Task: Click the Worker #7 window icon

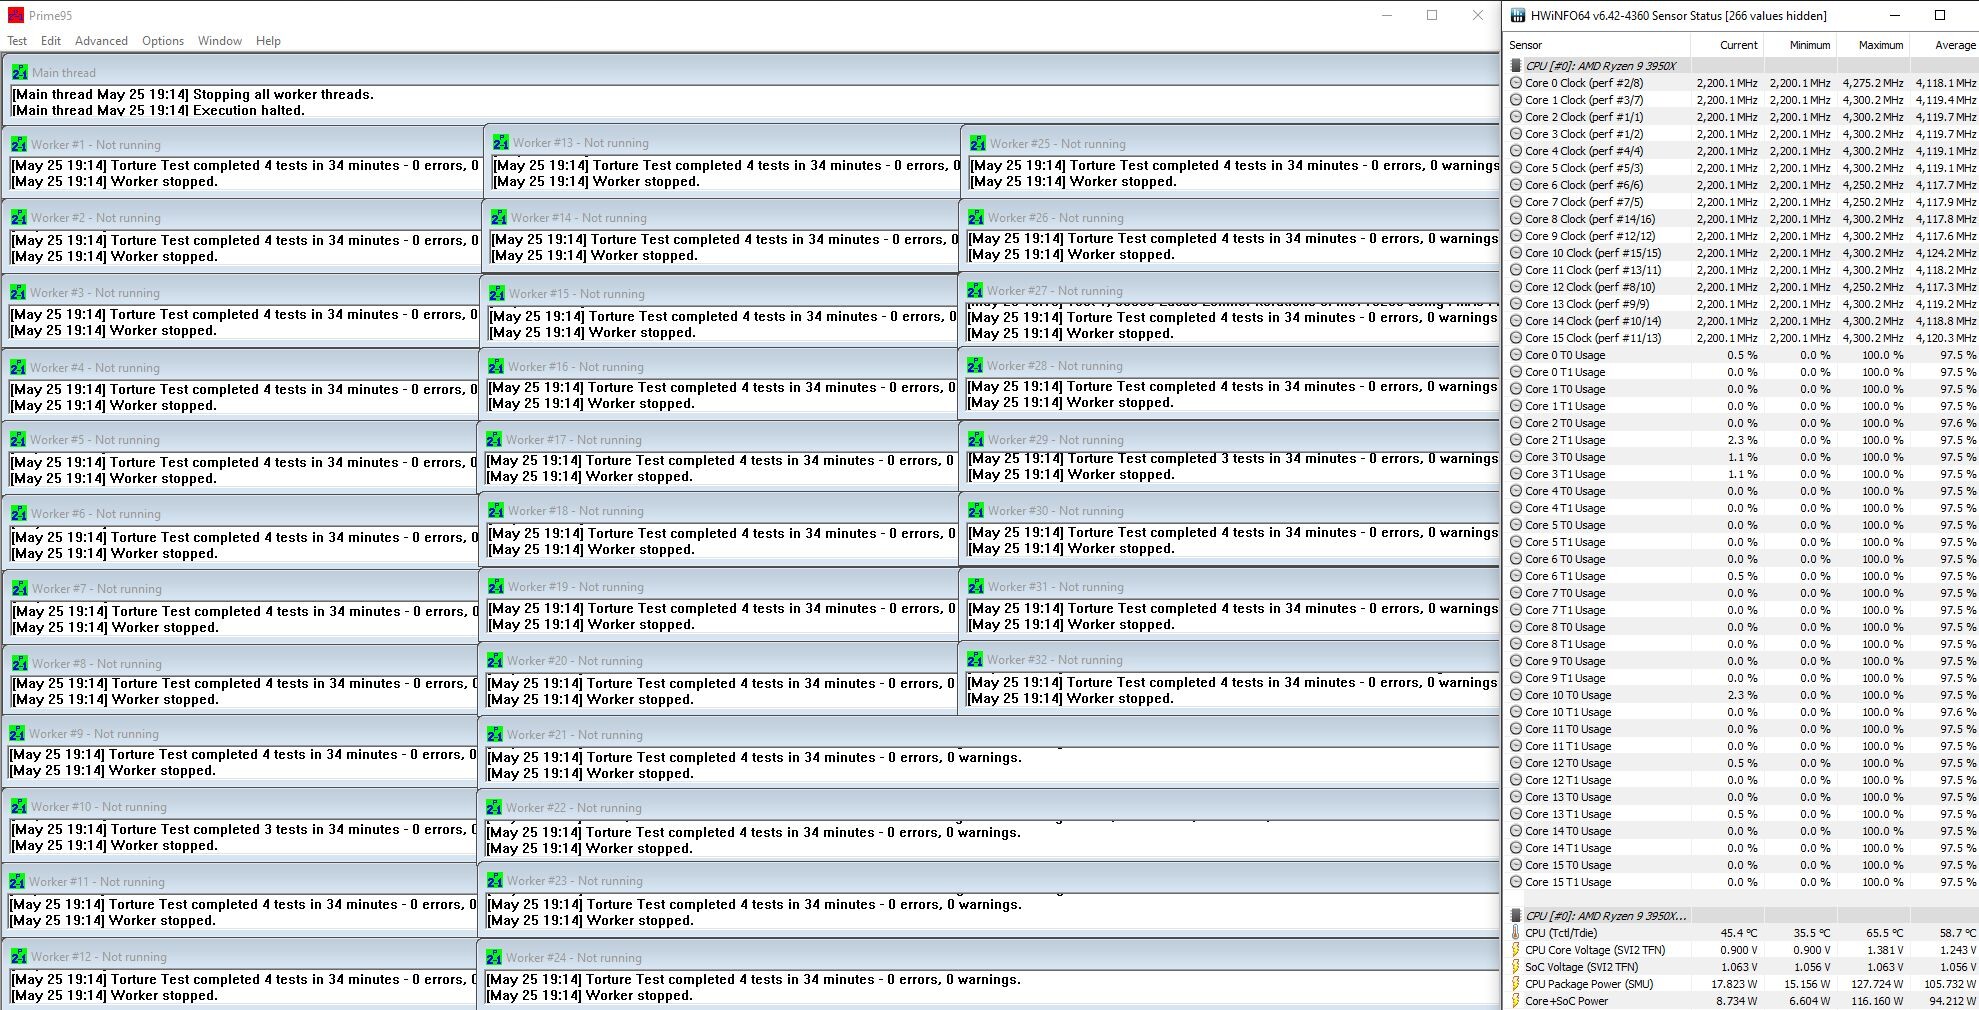Action: 20,588
